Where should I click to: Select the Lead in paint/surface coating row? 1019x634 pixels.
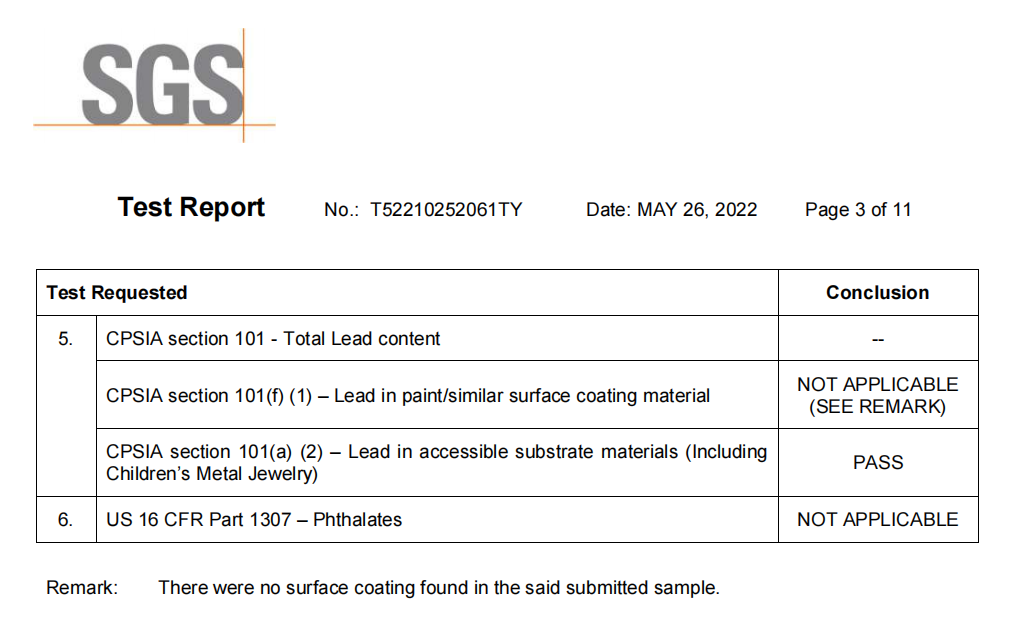point(408,396)
